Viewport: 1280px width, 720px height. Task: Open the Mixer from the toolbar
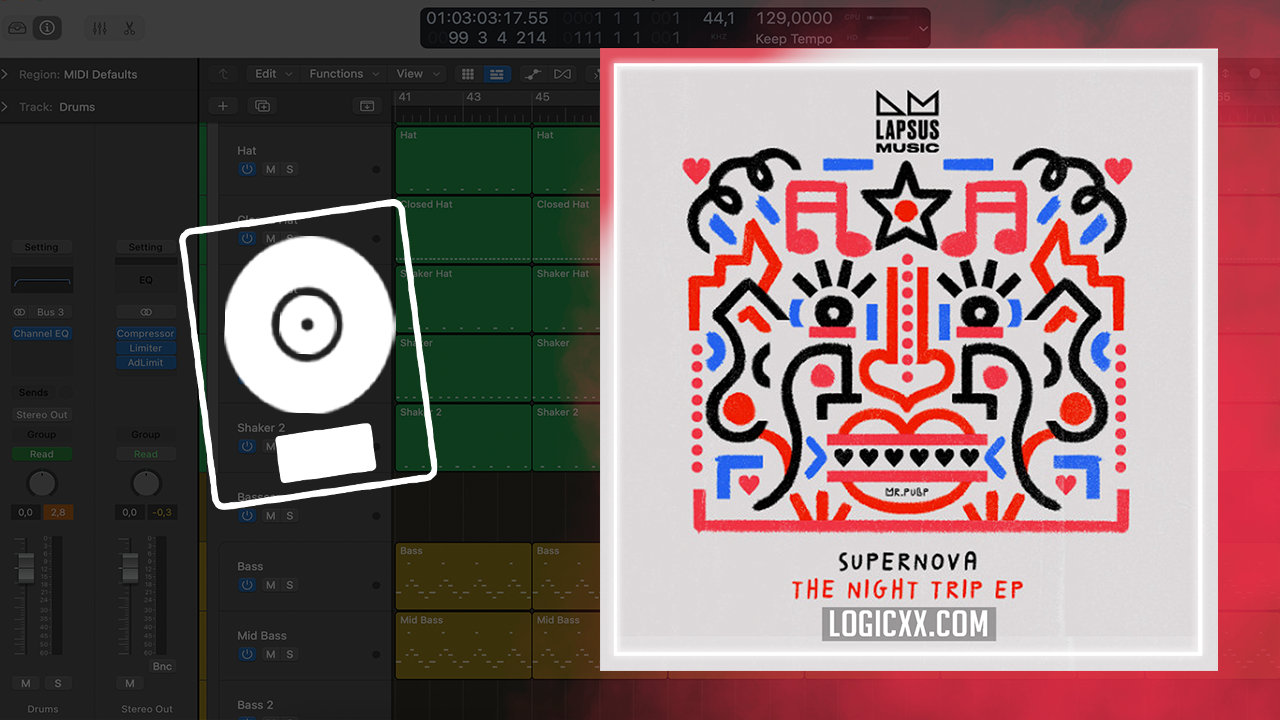point(100,28)
